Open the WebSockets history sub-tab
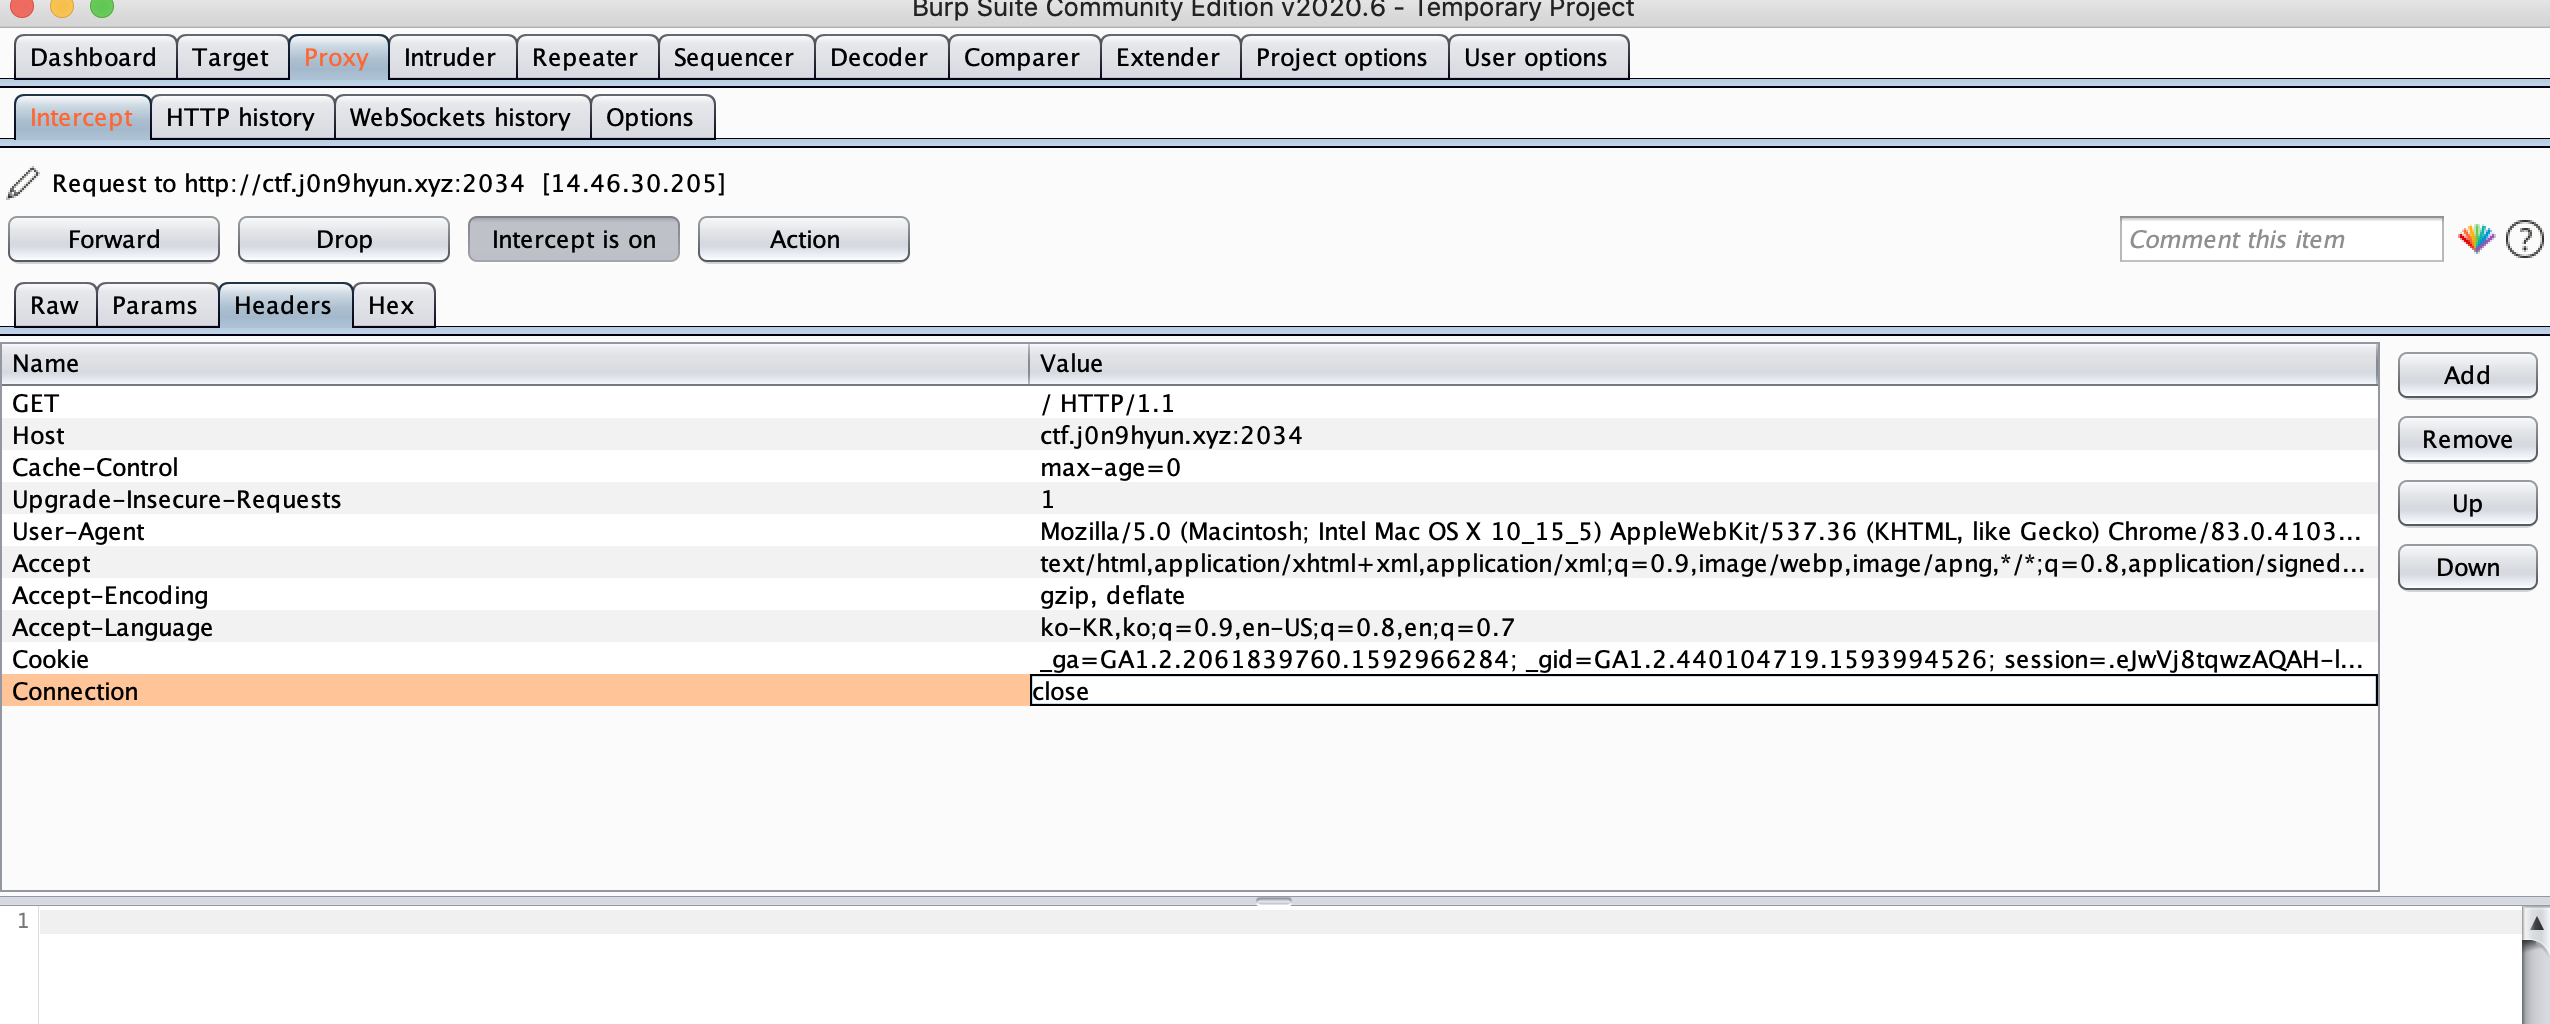2550x1024 pixels. tap(460, 118)
